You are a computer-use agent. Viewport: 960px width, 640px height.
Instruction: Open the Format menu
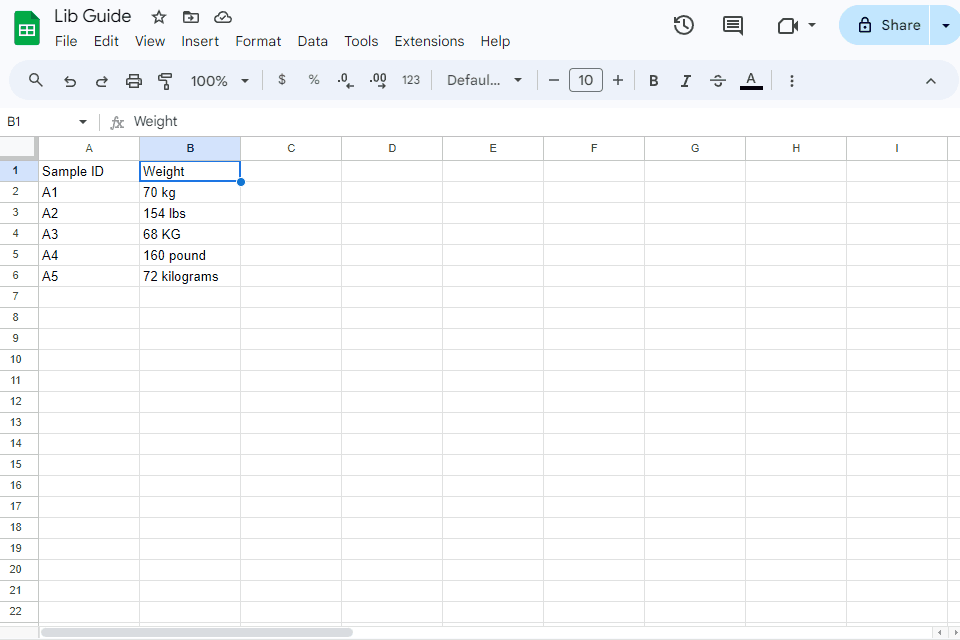pyautogui.click(x=258, y=41)
